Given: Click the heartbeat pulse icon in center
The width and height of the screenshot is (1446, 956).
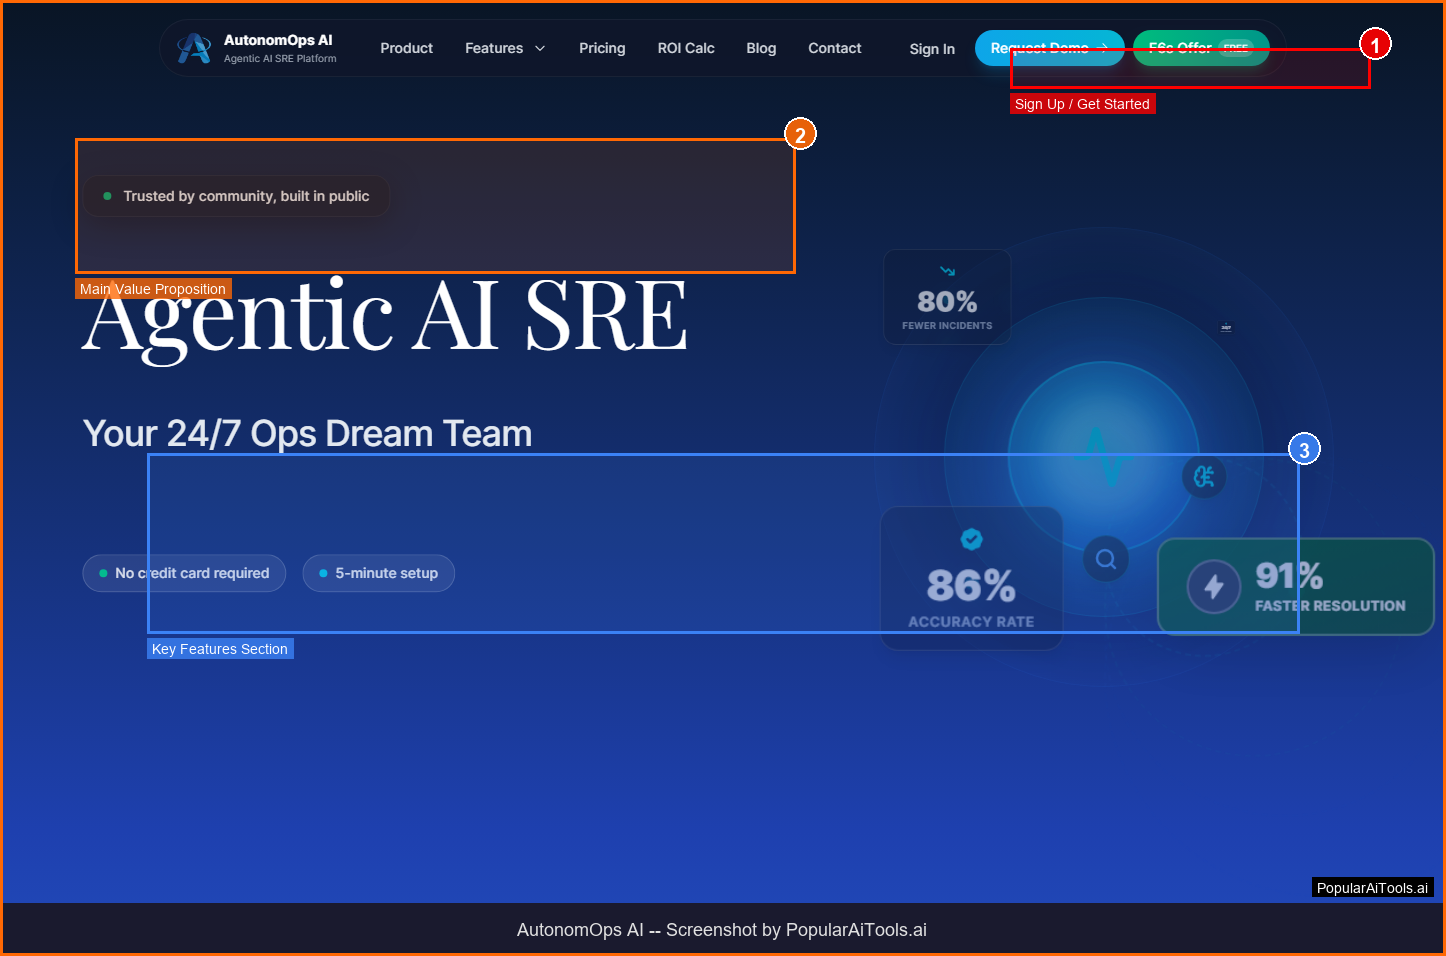Looking at the screenshot, I should coord(1105,457).
